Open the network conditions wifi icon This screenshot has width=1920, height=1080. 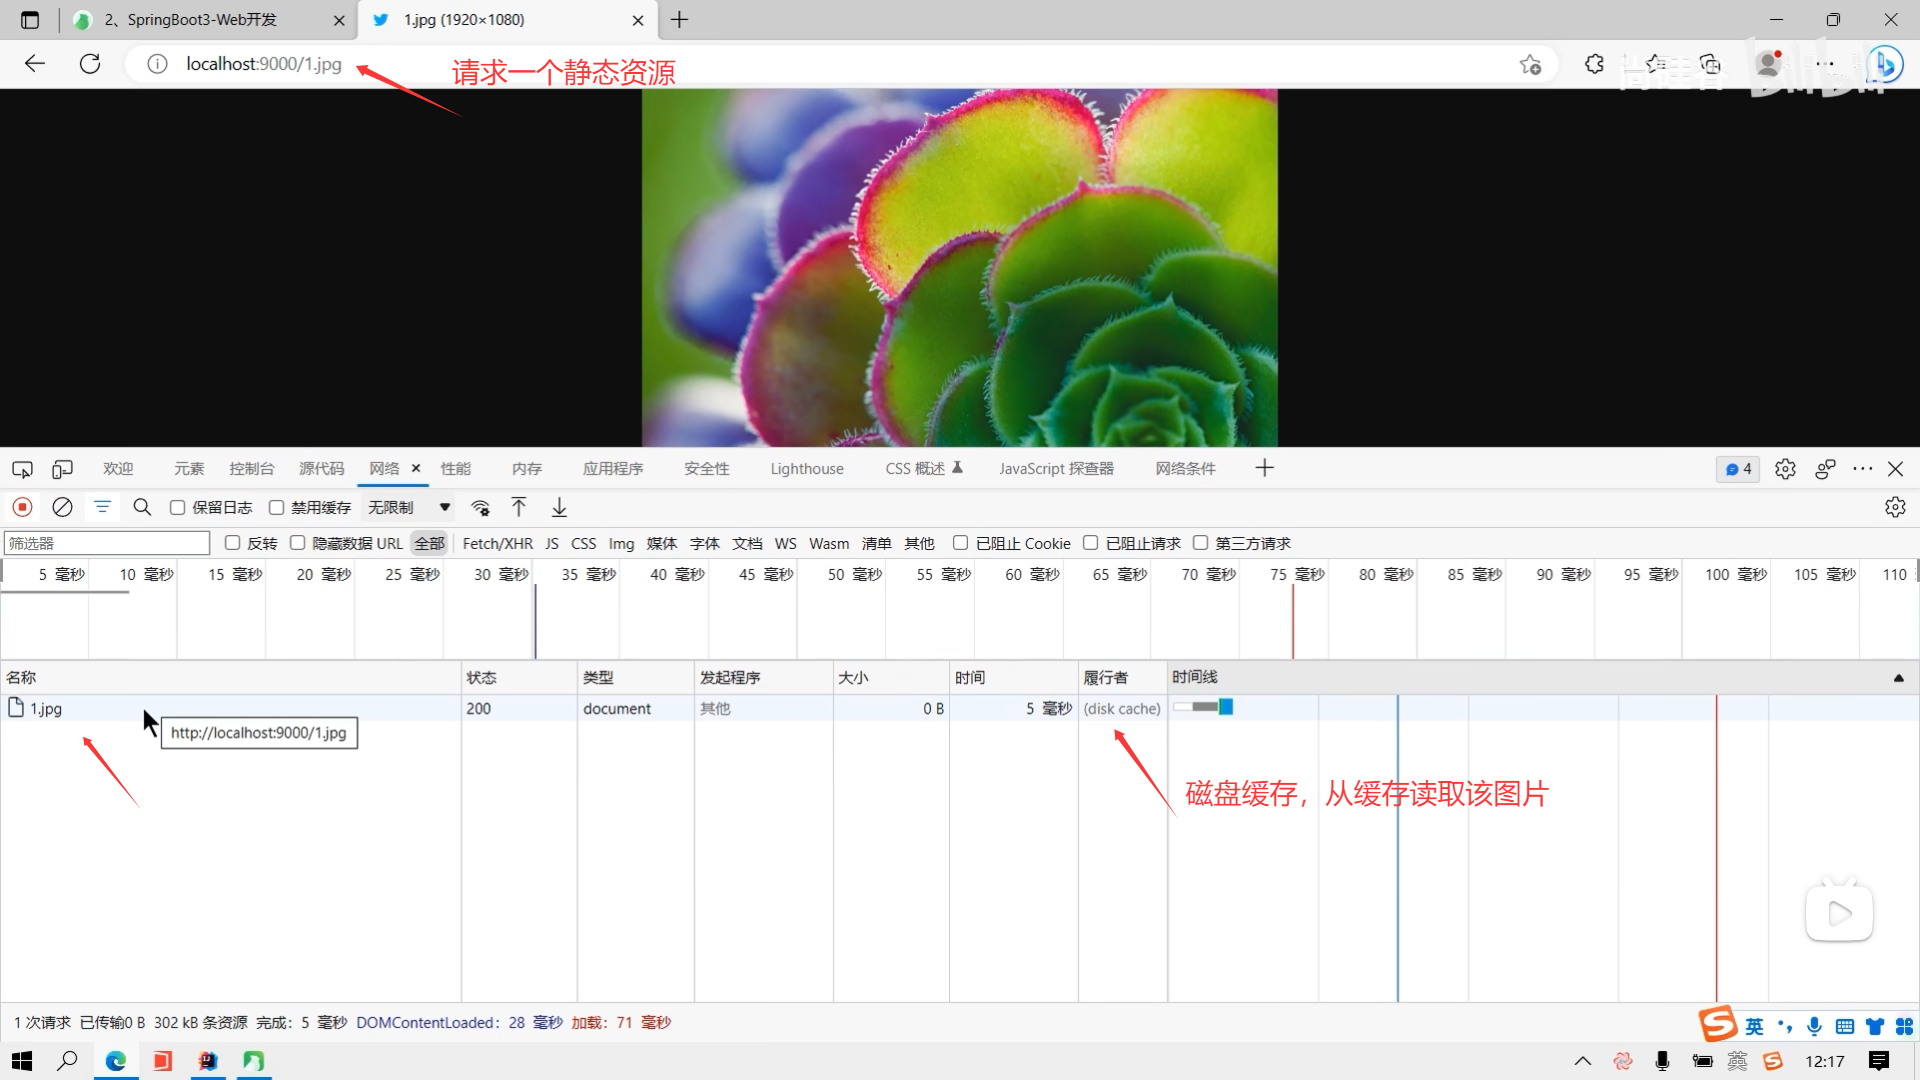(x=481, y=507)
